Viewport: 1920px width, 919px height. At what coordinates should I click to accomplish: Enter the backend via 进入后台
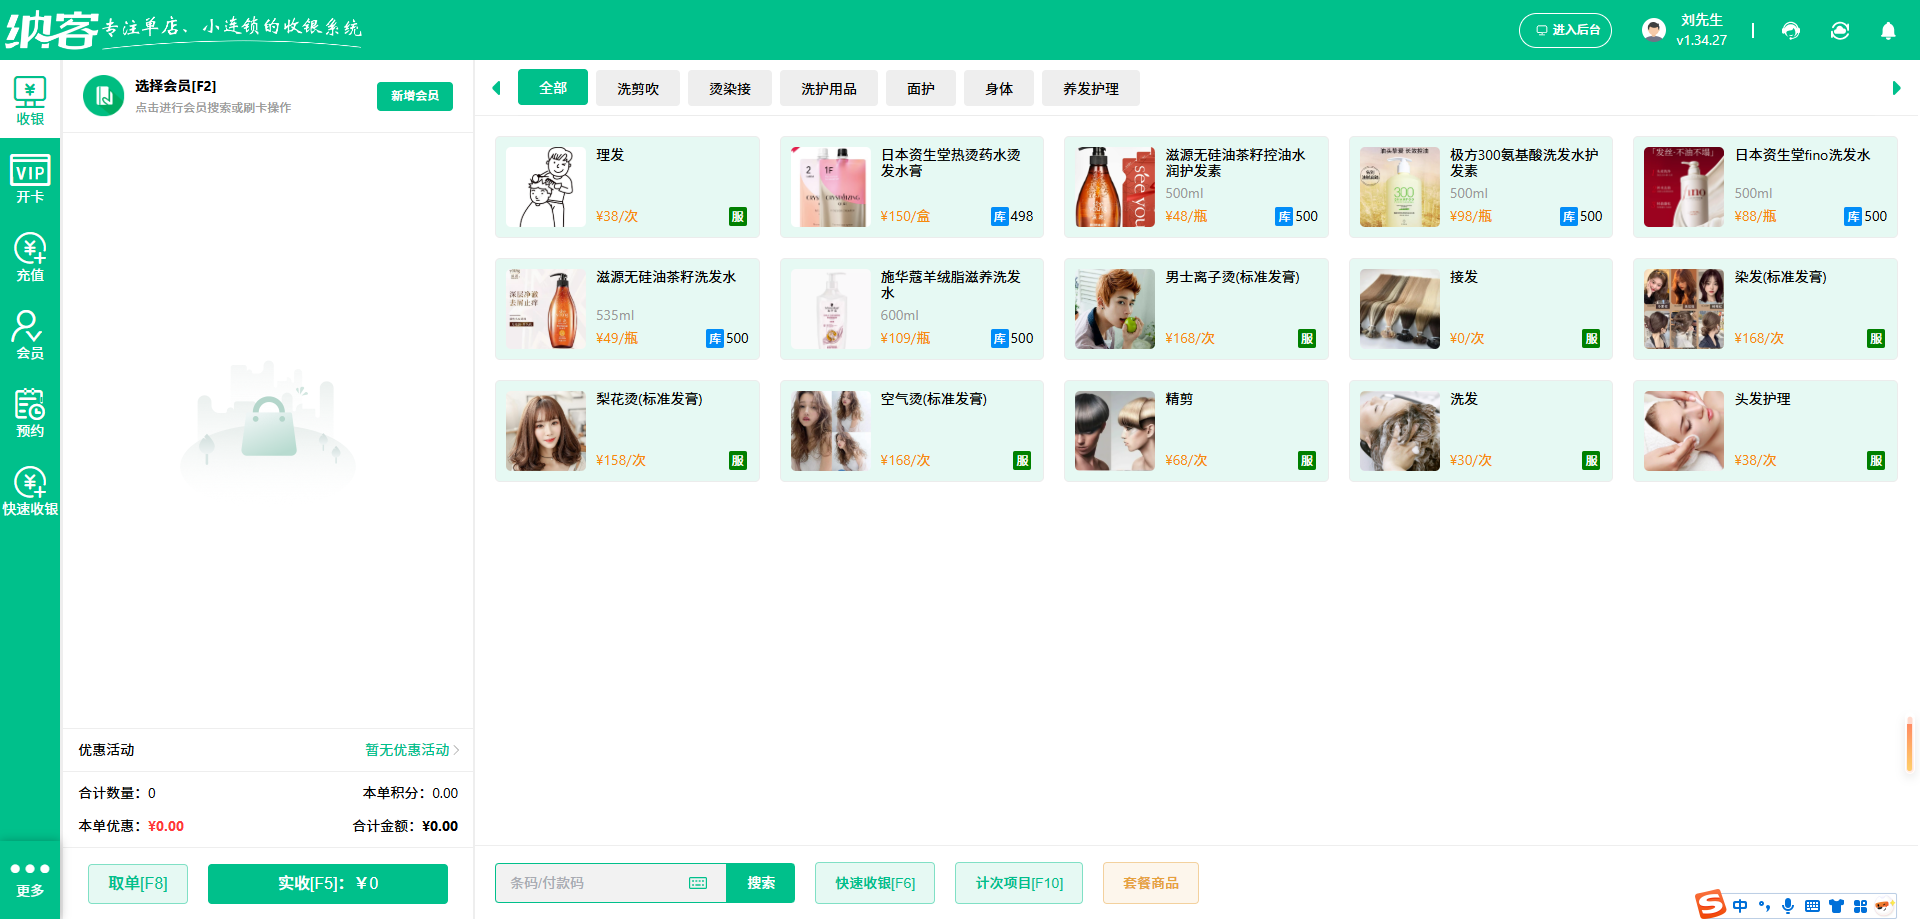click(x=1565, y=30)
